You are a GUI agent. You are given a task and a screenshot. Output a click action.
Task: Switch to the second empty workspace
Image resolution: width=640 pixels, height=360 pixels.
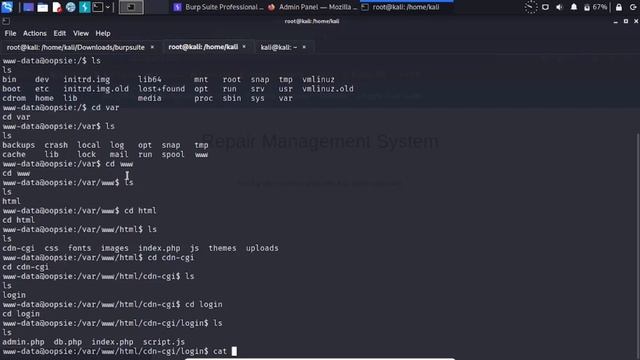click(156, 7)
